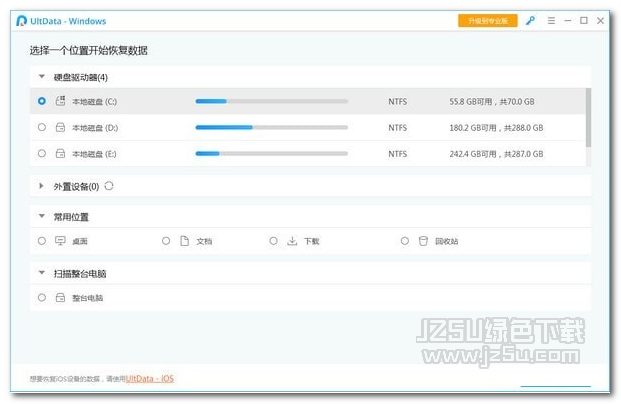The image size is (621, 404).
Task: Click the documents file icon
Action: click(x=185, y=241)
